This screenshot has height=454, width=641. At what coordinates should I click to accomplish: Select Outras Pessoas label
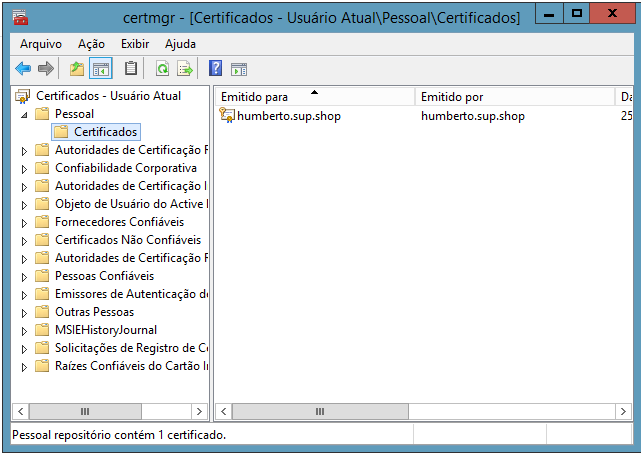[x=94, y=311]
